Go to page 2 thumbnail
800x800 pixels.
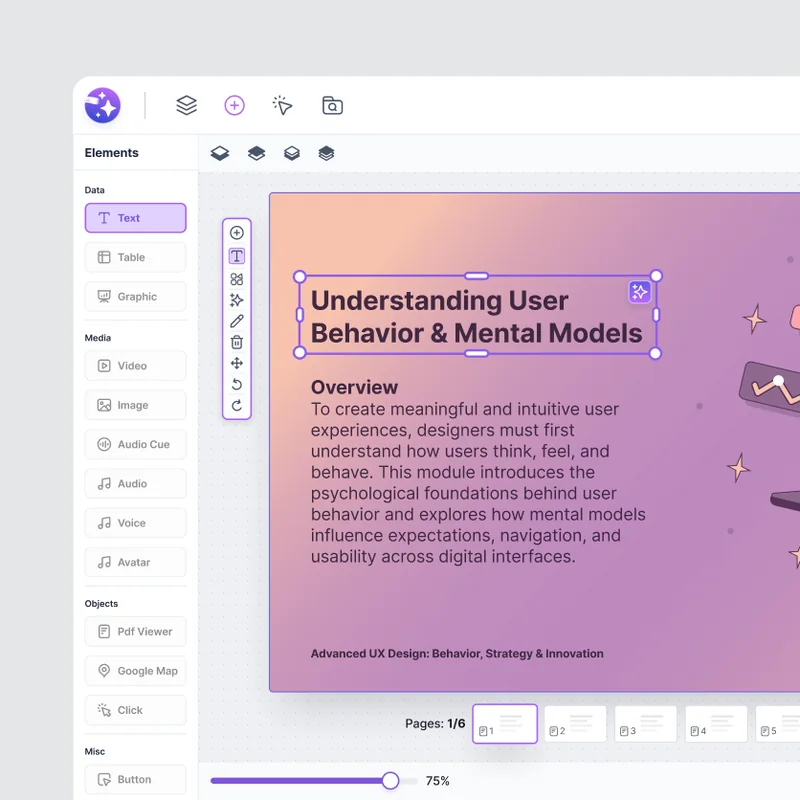575,724
